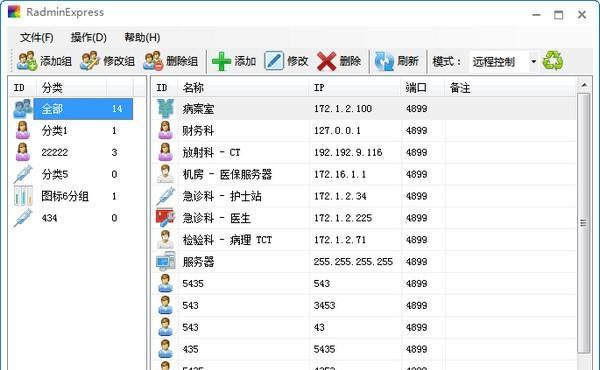600x370 pixels.
Task: Click the 删除组 button label
Action: coord(182,61)
